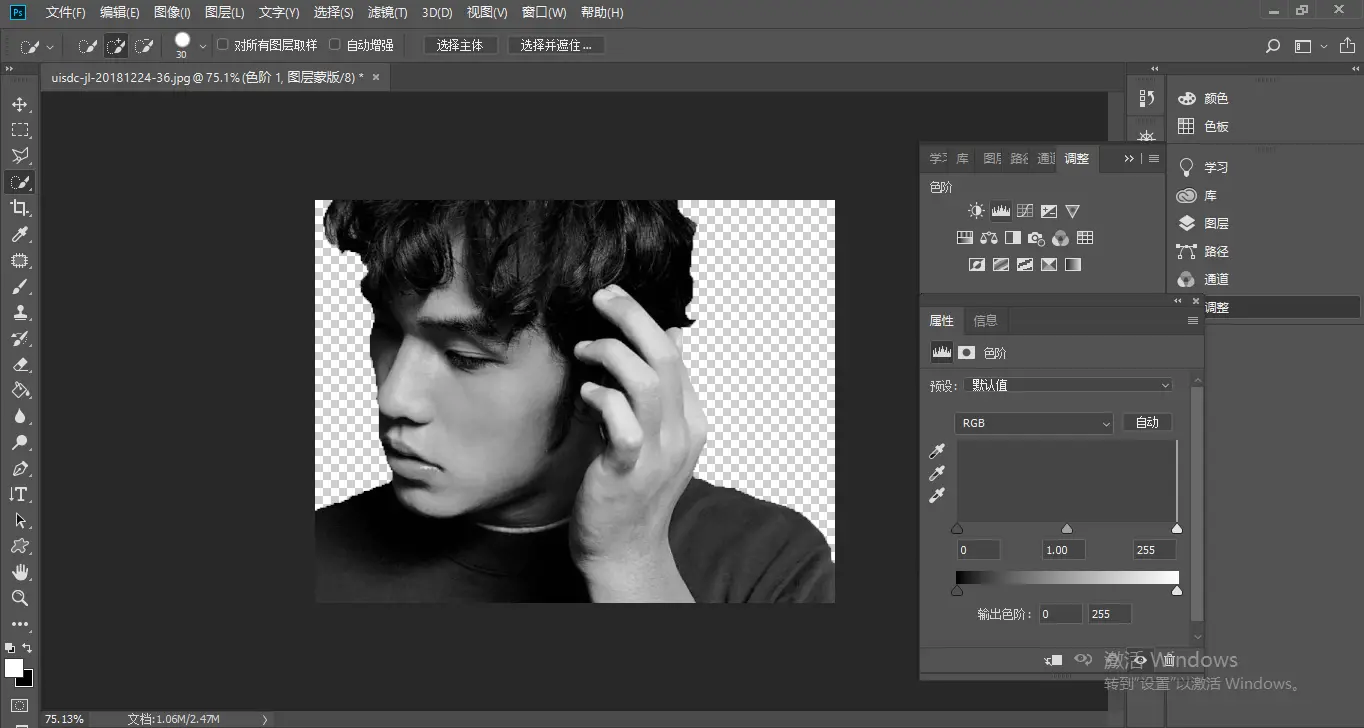The height and width of the screenshot is (728, 1364).
Task: Select the Polygonal Lasso tool
Action: (x=20, y=156)
